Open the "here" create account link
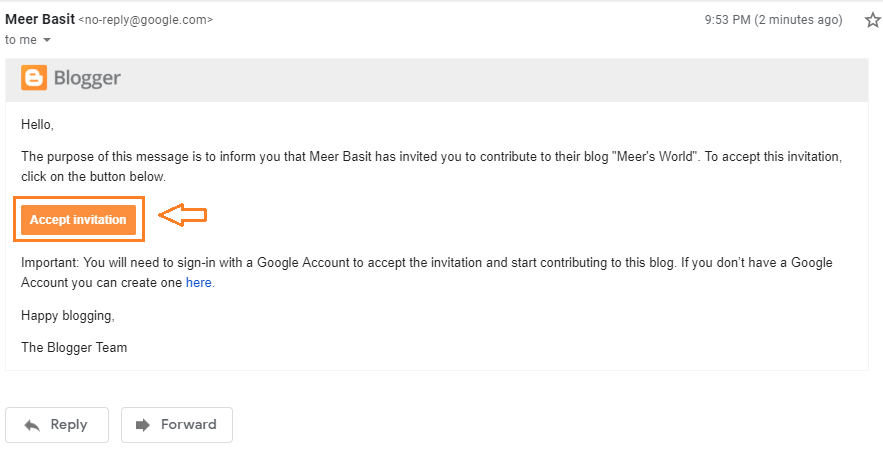Image resolution: width=883 pixels, height=449 pixels. tap(199, 283)
